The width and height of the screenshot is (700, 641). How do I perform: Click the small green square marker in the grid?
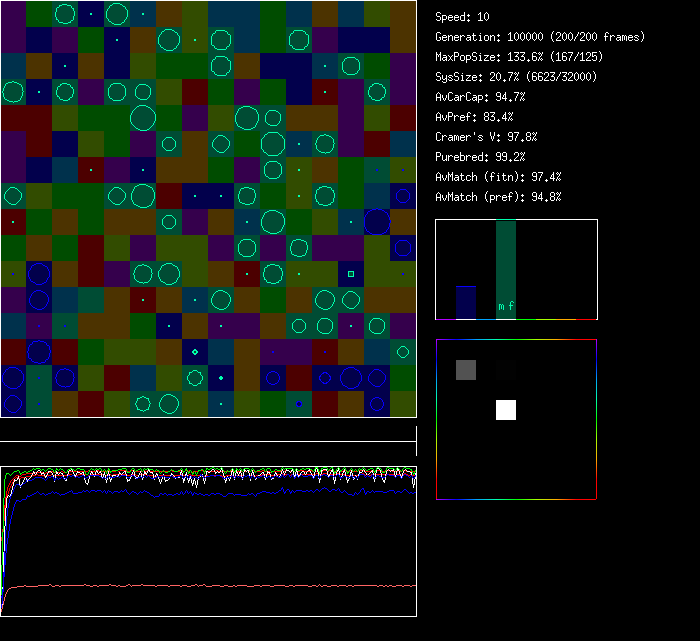click(x=350, y=273)
